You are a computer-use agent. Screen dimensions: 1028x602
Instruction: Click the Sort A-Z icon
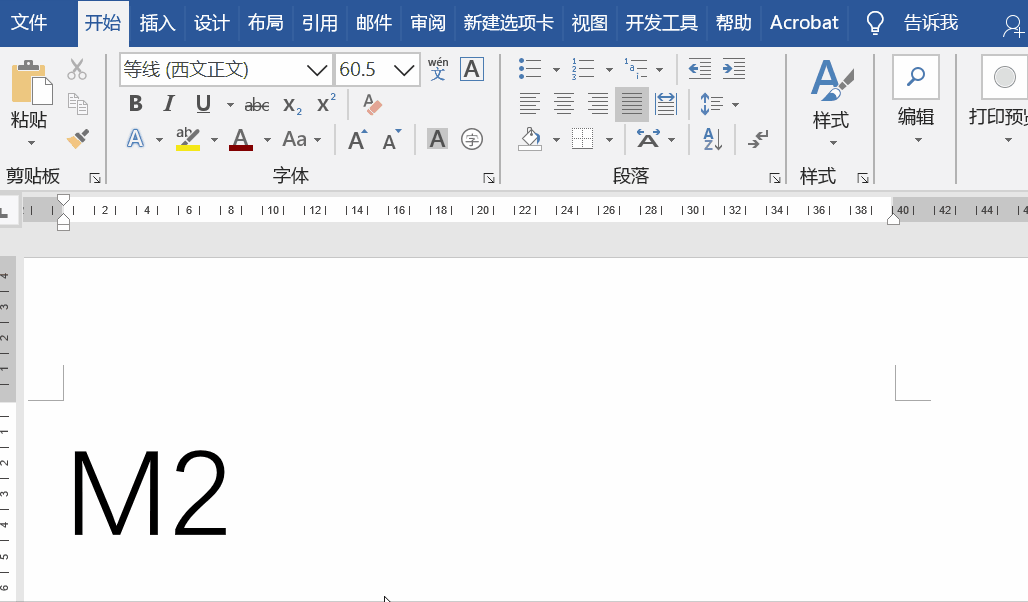(x=713, y=139)
